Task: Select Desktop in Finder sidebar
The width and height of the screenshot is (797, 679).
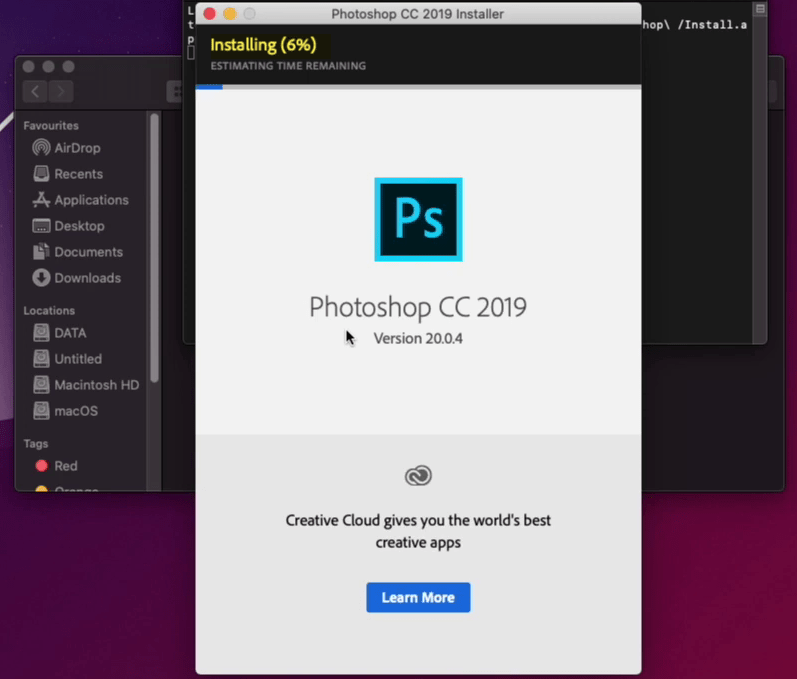Action: click(79, 226)
